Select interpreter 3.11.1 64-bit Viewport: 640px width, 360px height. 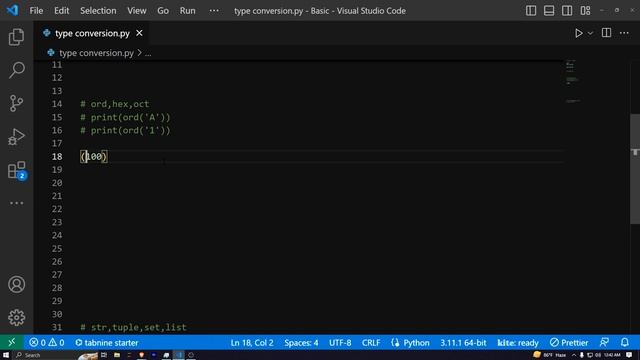(x=463, y=342)
